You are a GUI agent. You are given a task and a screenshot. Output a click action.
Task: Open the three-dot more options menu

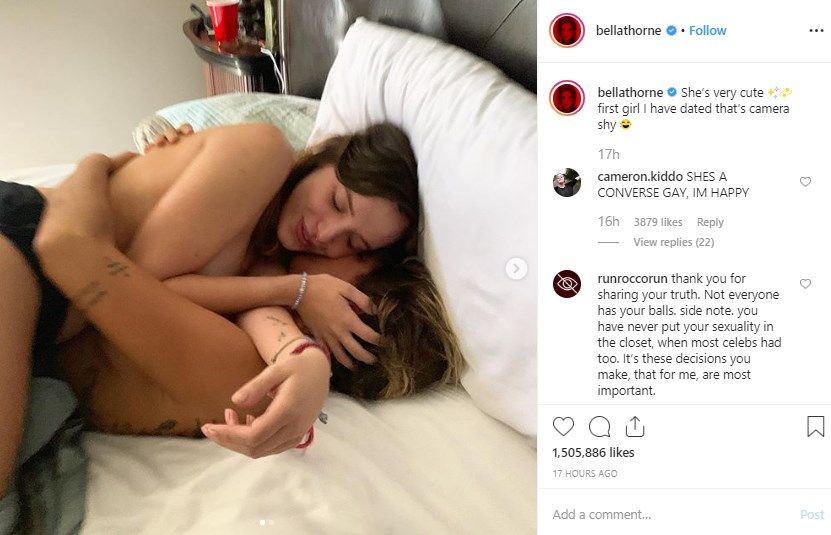point(816,31)
